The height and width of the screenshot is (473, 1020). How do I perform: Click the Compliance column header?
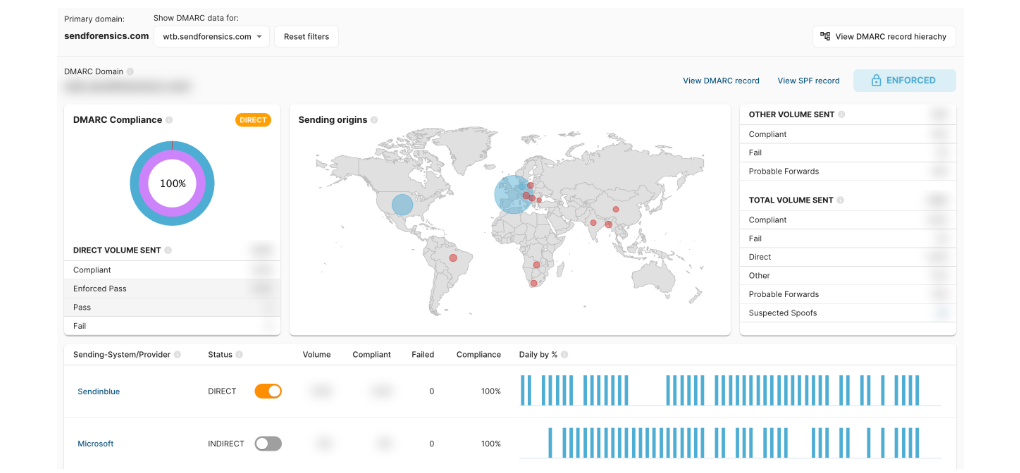[x=479, y=355]
